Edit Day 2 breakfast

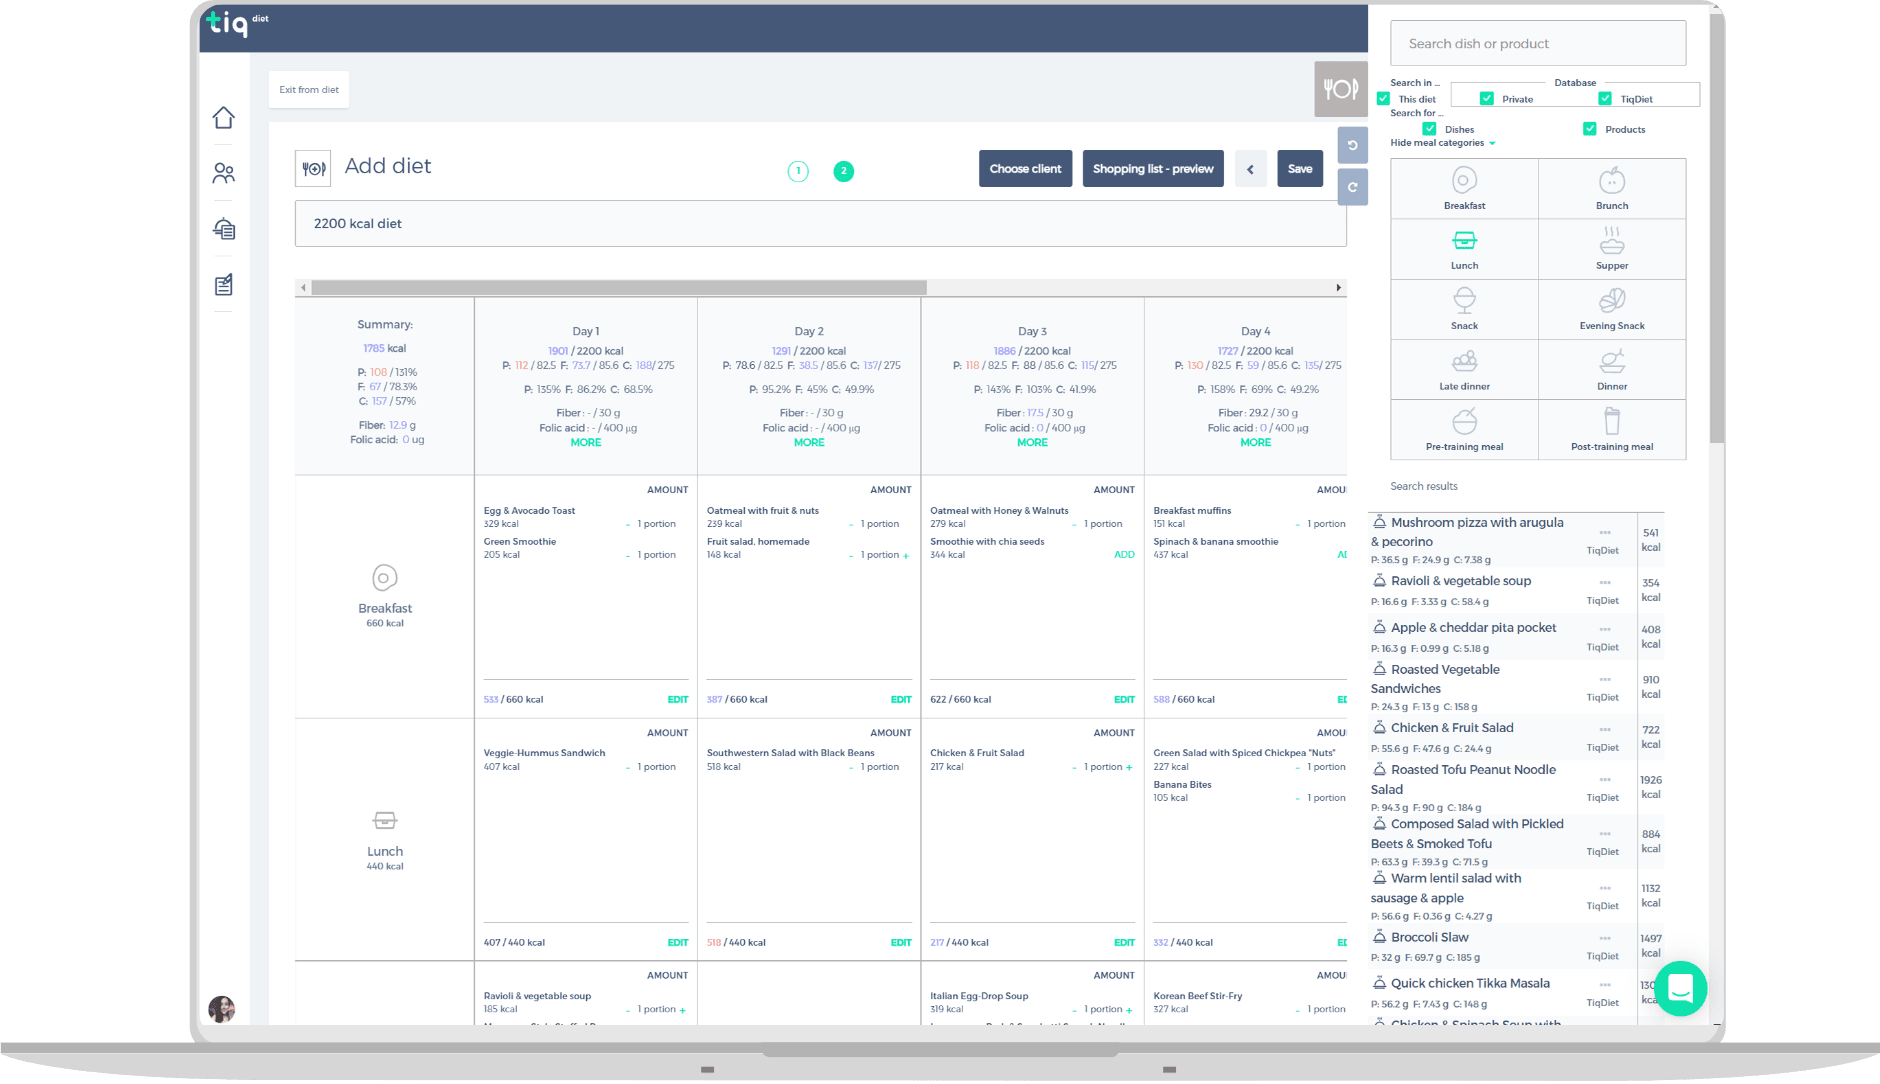(901, 700)
